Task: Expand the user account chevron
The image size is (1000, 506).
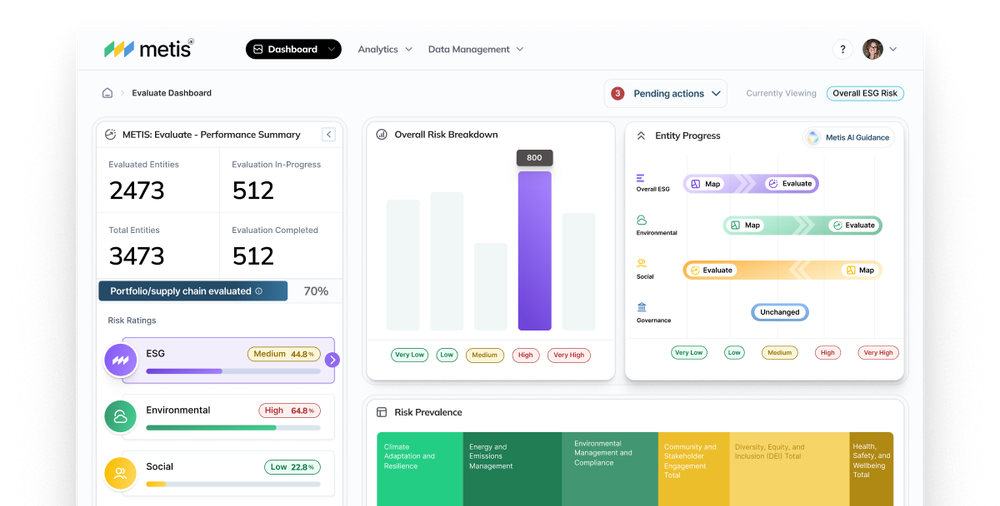Action: click(x=893, y=49)
